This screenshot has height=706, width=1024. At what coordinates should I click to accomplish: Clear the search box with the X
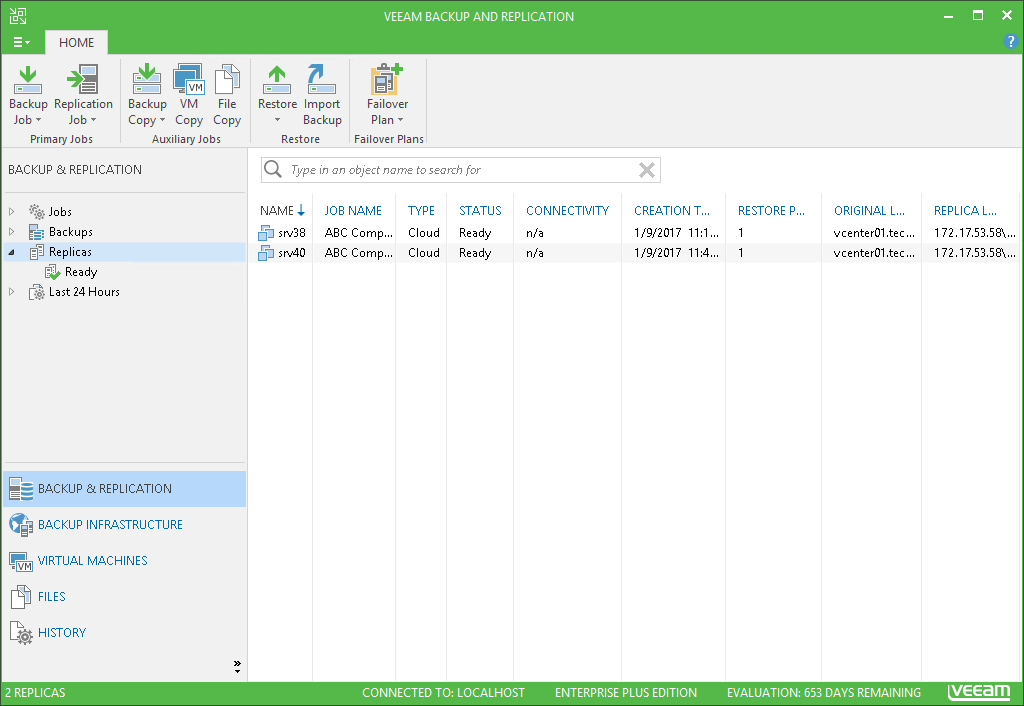click(647, 170)
